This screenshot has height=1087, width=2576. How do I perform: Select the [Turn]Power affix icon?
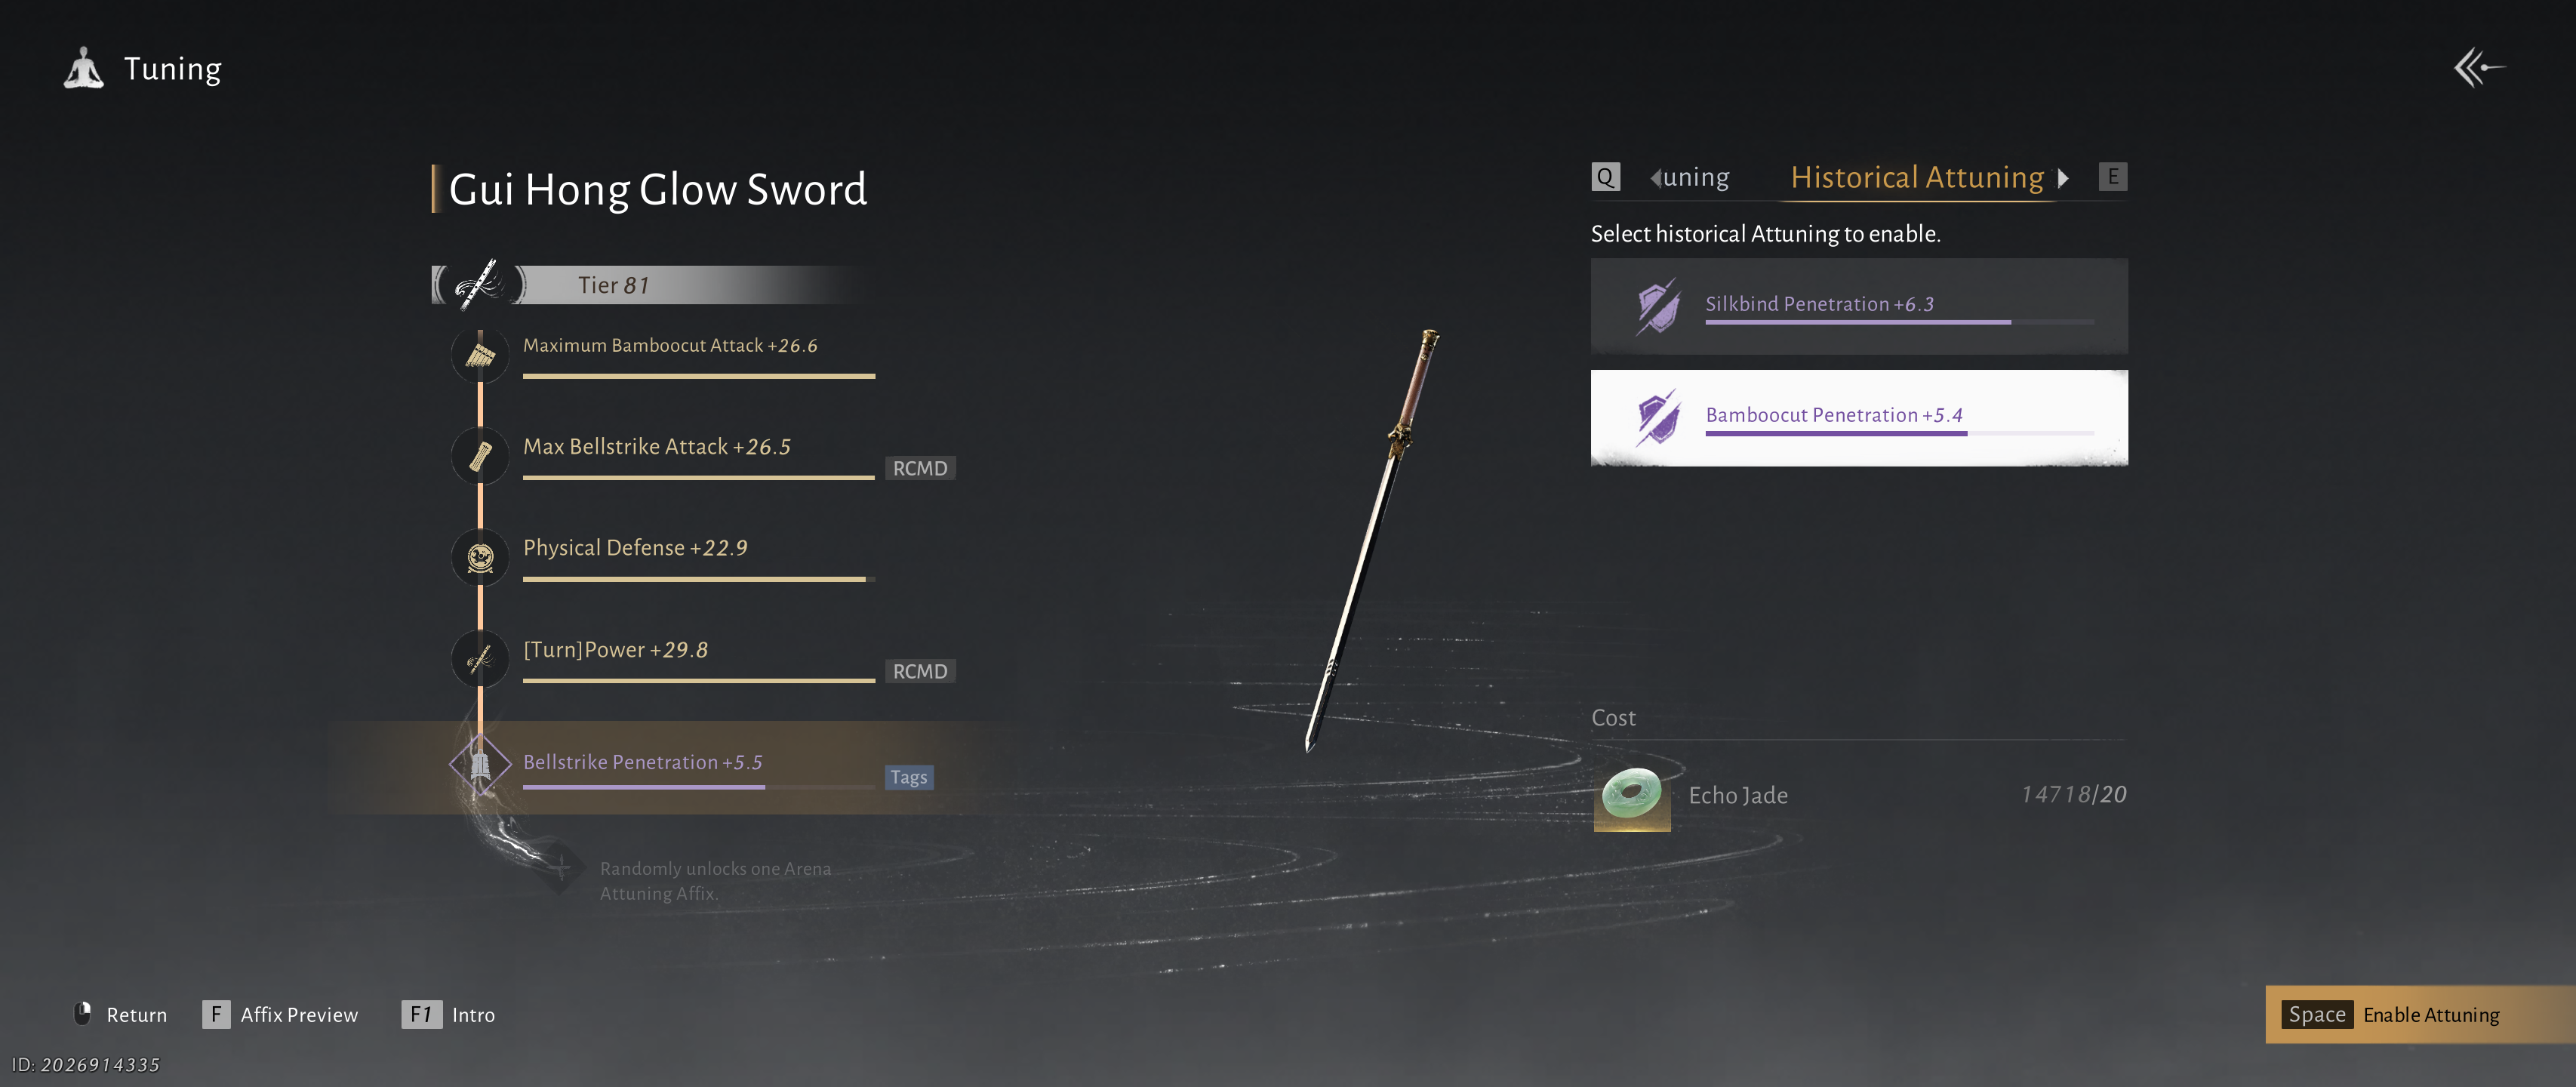tap(480, 659)
